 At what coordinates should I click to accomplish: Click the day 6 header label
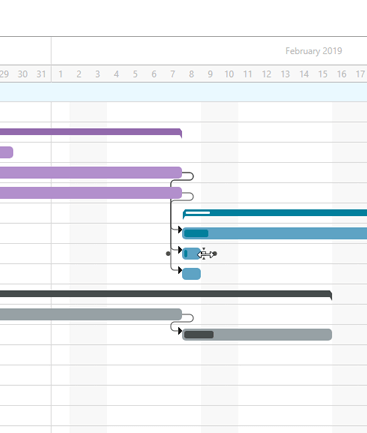pyautogui.click(x=154, y=74)
